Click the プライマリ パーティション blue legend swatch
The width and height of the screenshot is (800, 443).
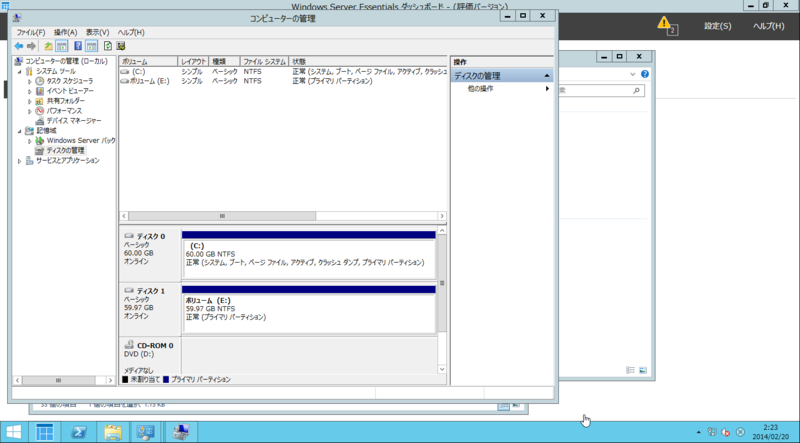[x=166, y=380]
